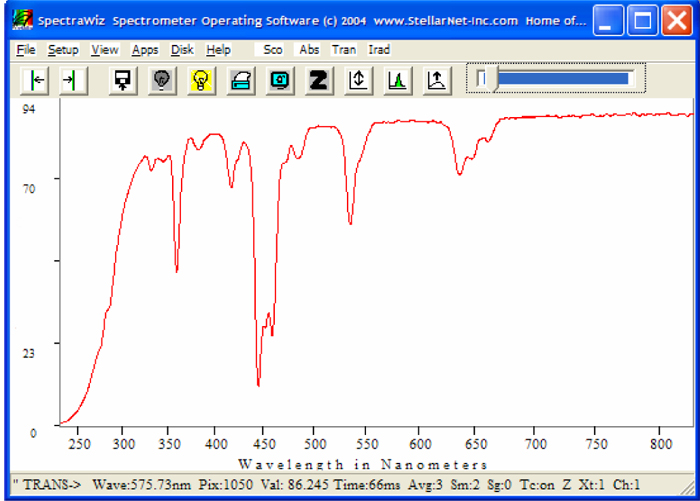
Task: Click the deepest spectrum dip near 445 nm
Action: point(258,384)
